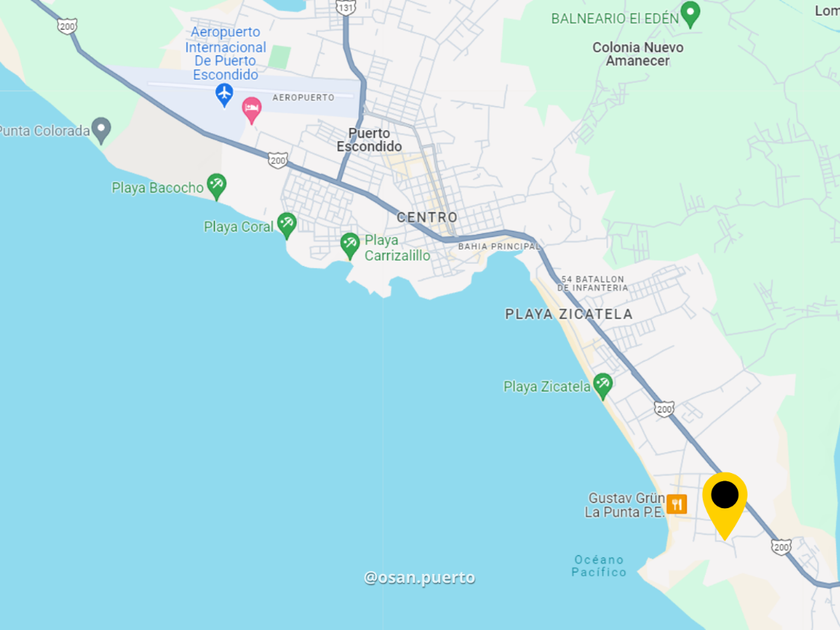Select the Gustav Grün restaurant icon

677,504
